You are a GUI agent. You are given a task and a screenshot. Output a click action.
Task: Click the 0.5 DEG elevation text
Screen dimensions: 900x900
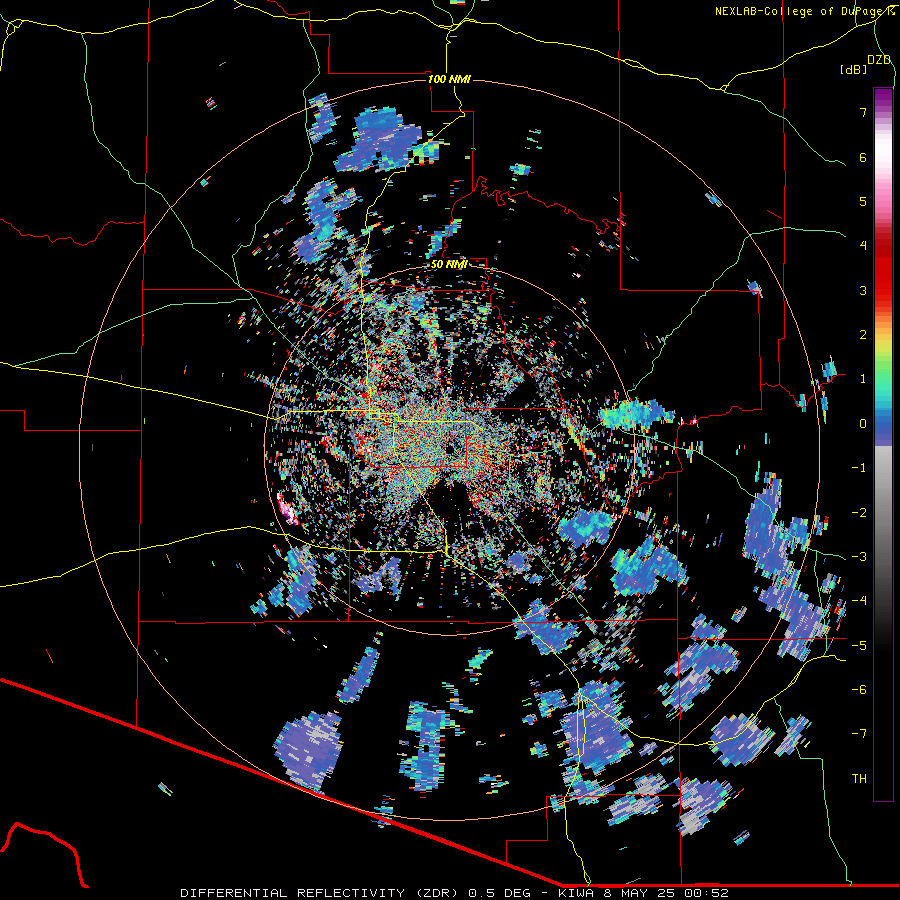point(499,893)
